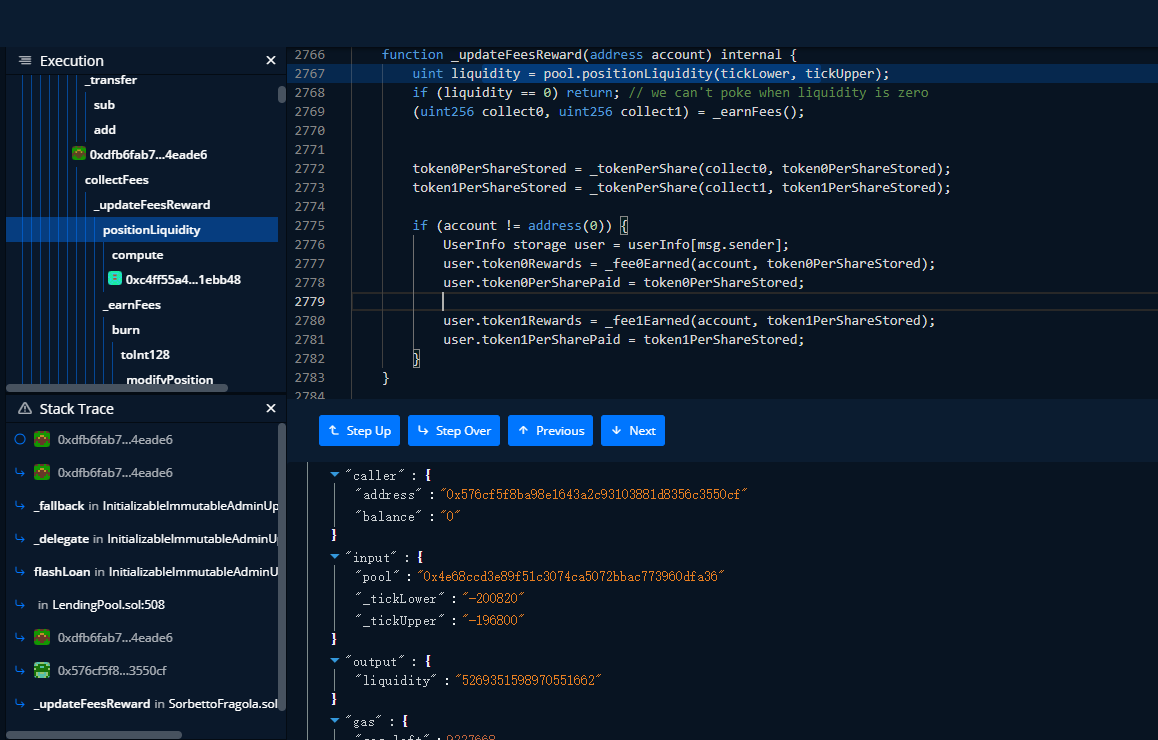Select toInt128 in Execution tree
The image size is (1158, 740).
pos(145,355)
